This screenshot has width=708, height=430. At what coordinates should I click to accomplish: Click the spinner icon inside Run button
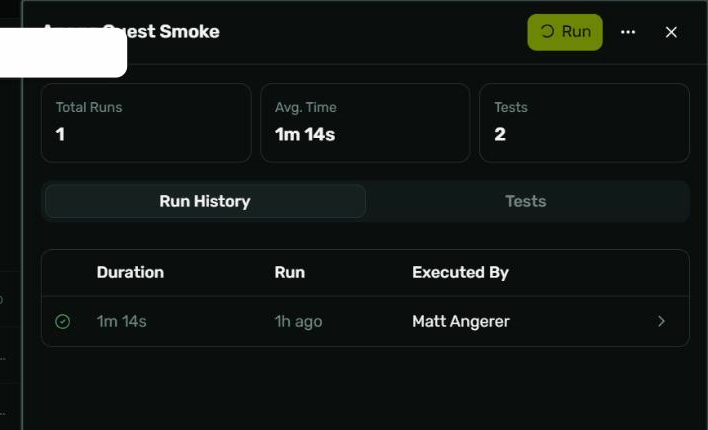coord(547,32)
